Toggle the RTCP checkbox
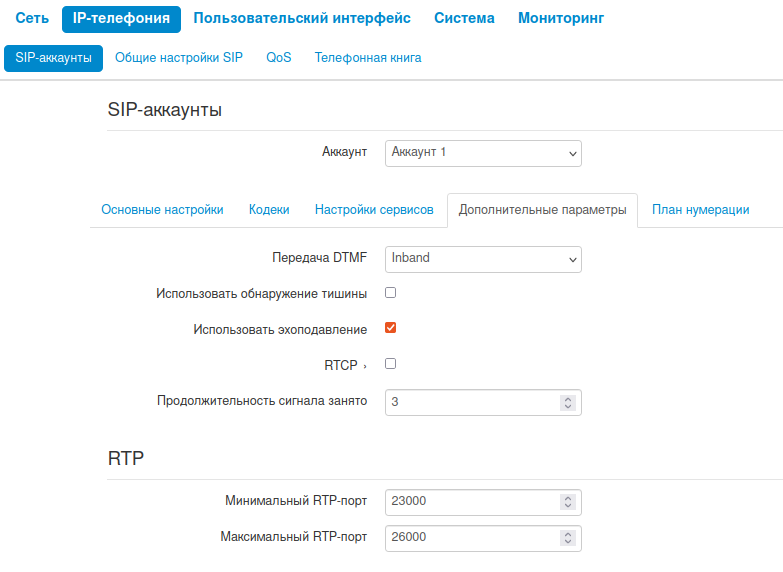 (x=391, y=364)
